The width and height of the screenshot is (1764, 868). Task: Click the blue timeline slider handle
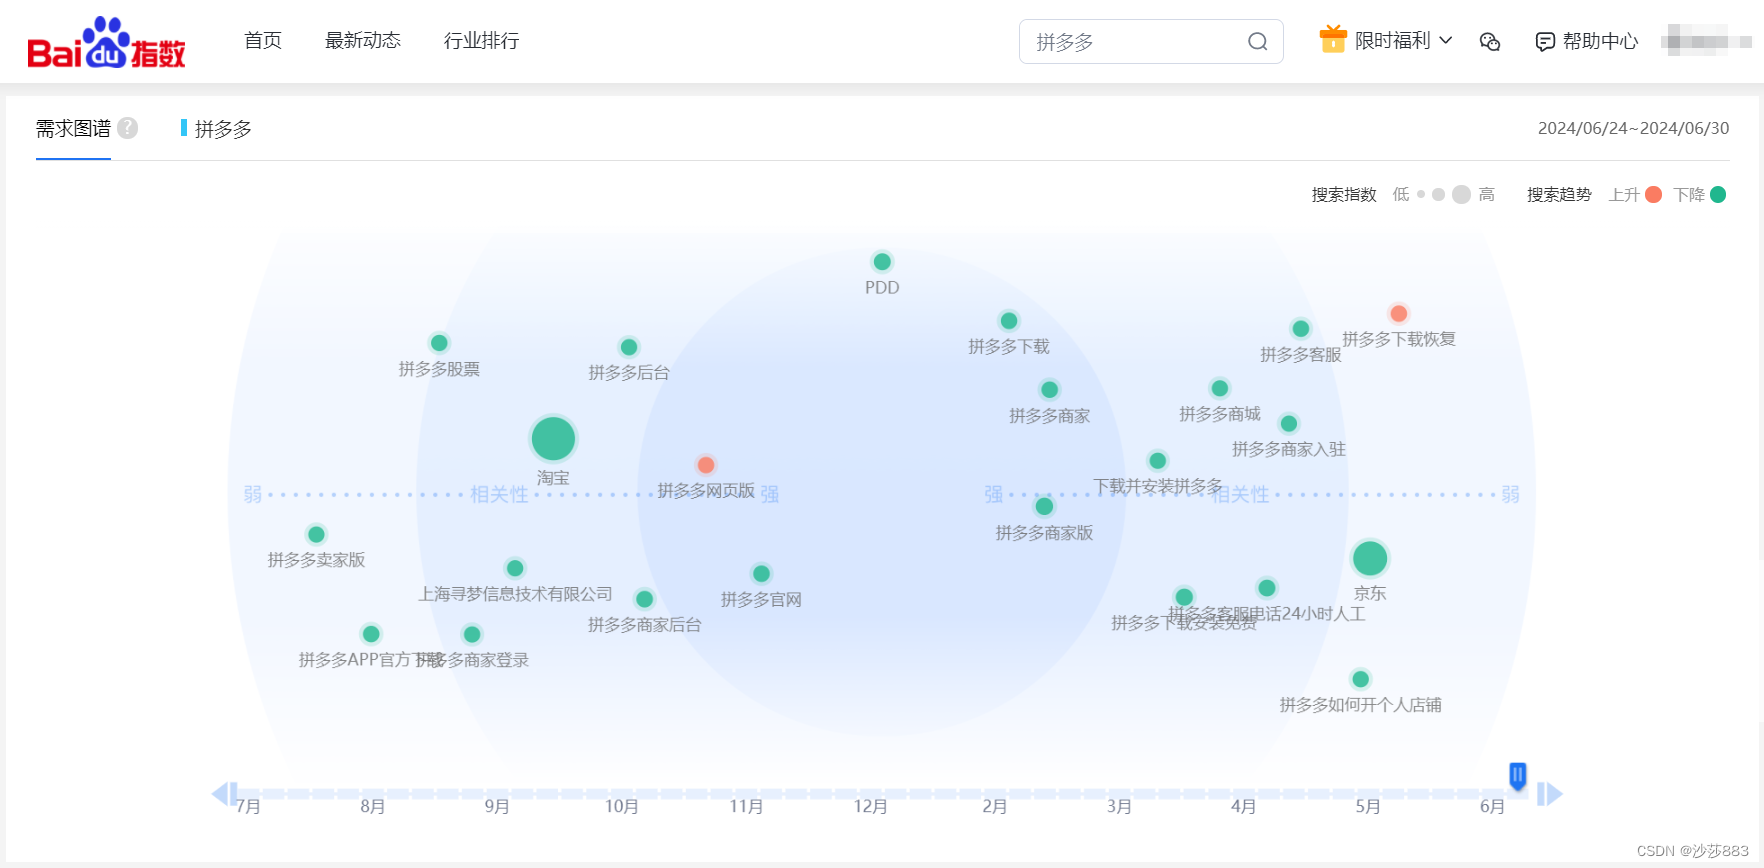1518,776
